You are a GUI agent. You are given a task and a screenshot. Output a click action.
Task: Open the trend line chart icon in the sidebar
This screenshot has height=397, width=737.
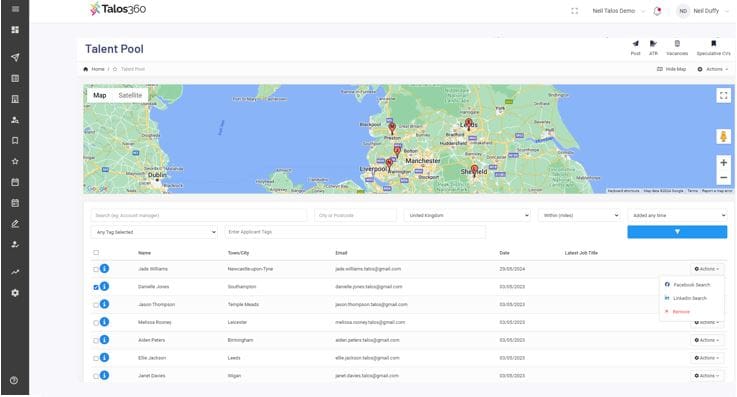[15, 272]
